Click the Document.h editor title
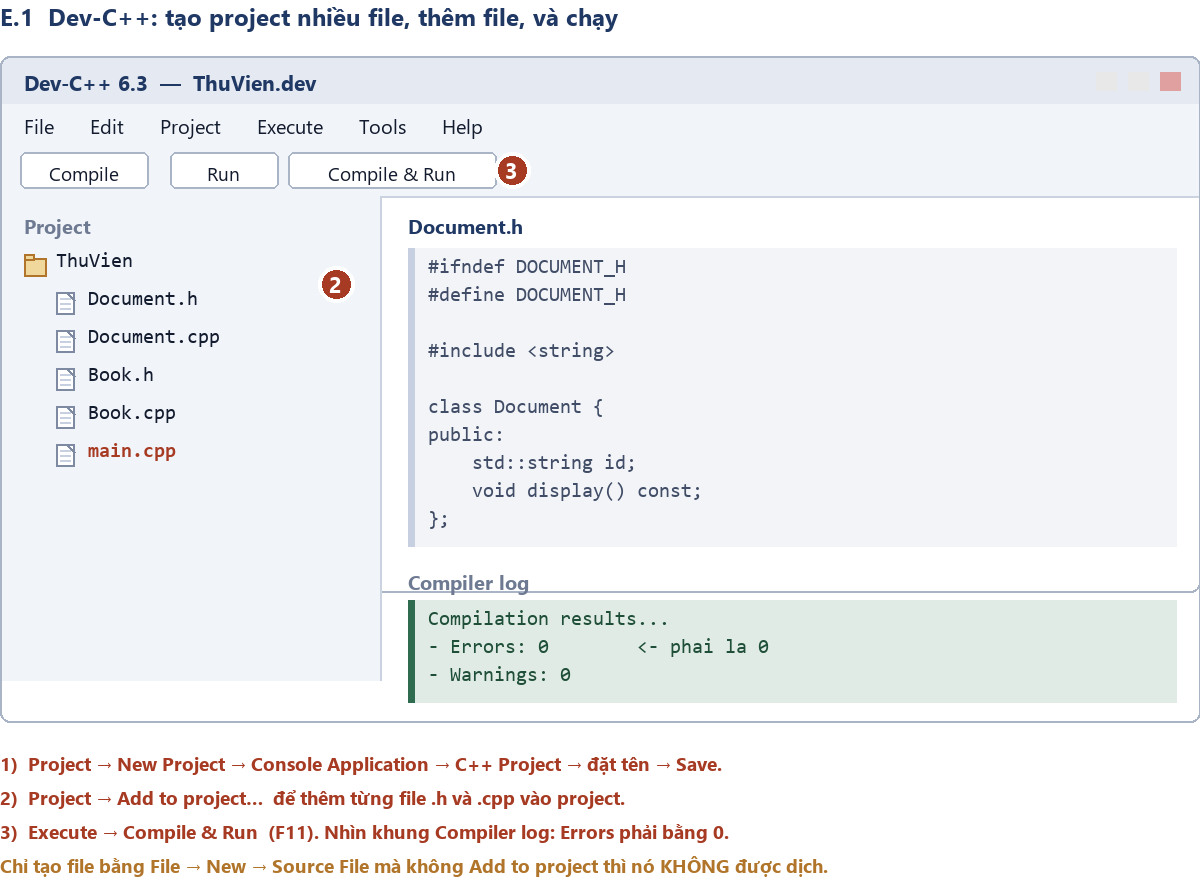 tap(465, 227)
